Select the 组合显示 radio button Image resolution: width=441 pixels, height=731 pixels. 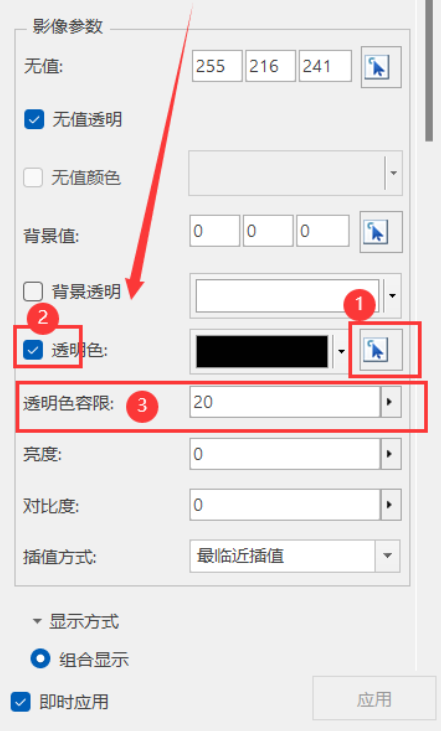[x=41, y=659]
